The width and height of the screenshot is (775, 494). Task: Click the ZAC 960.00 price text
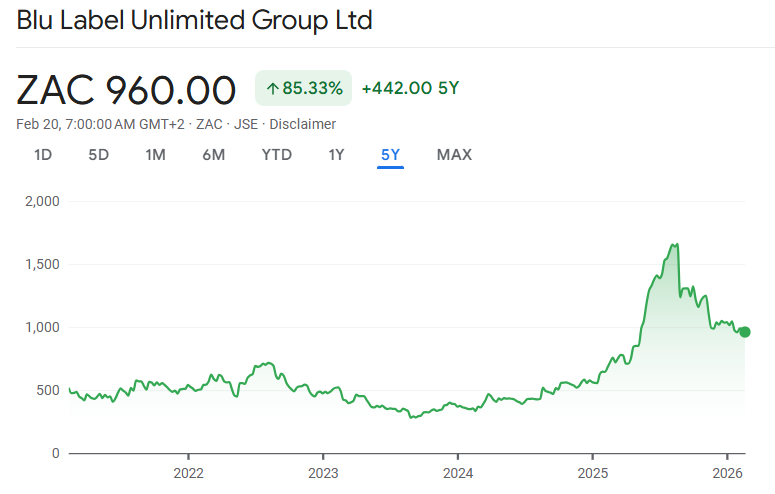click(126, 90)
